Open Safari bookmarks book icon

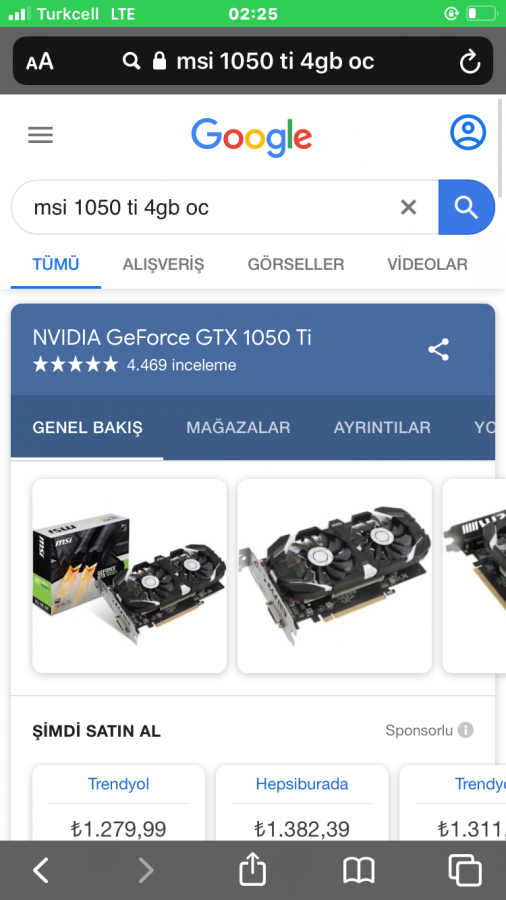click(x=359, y=870)
